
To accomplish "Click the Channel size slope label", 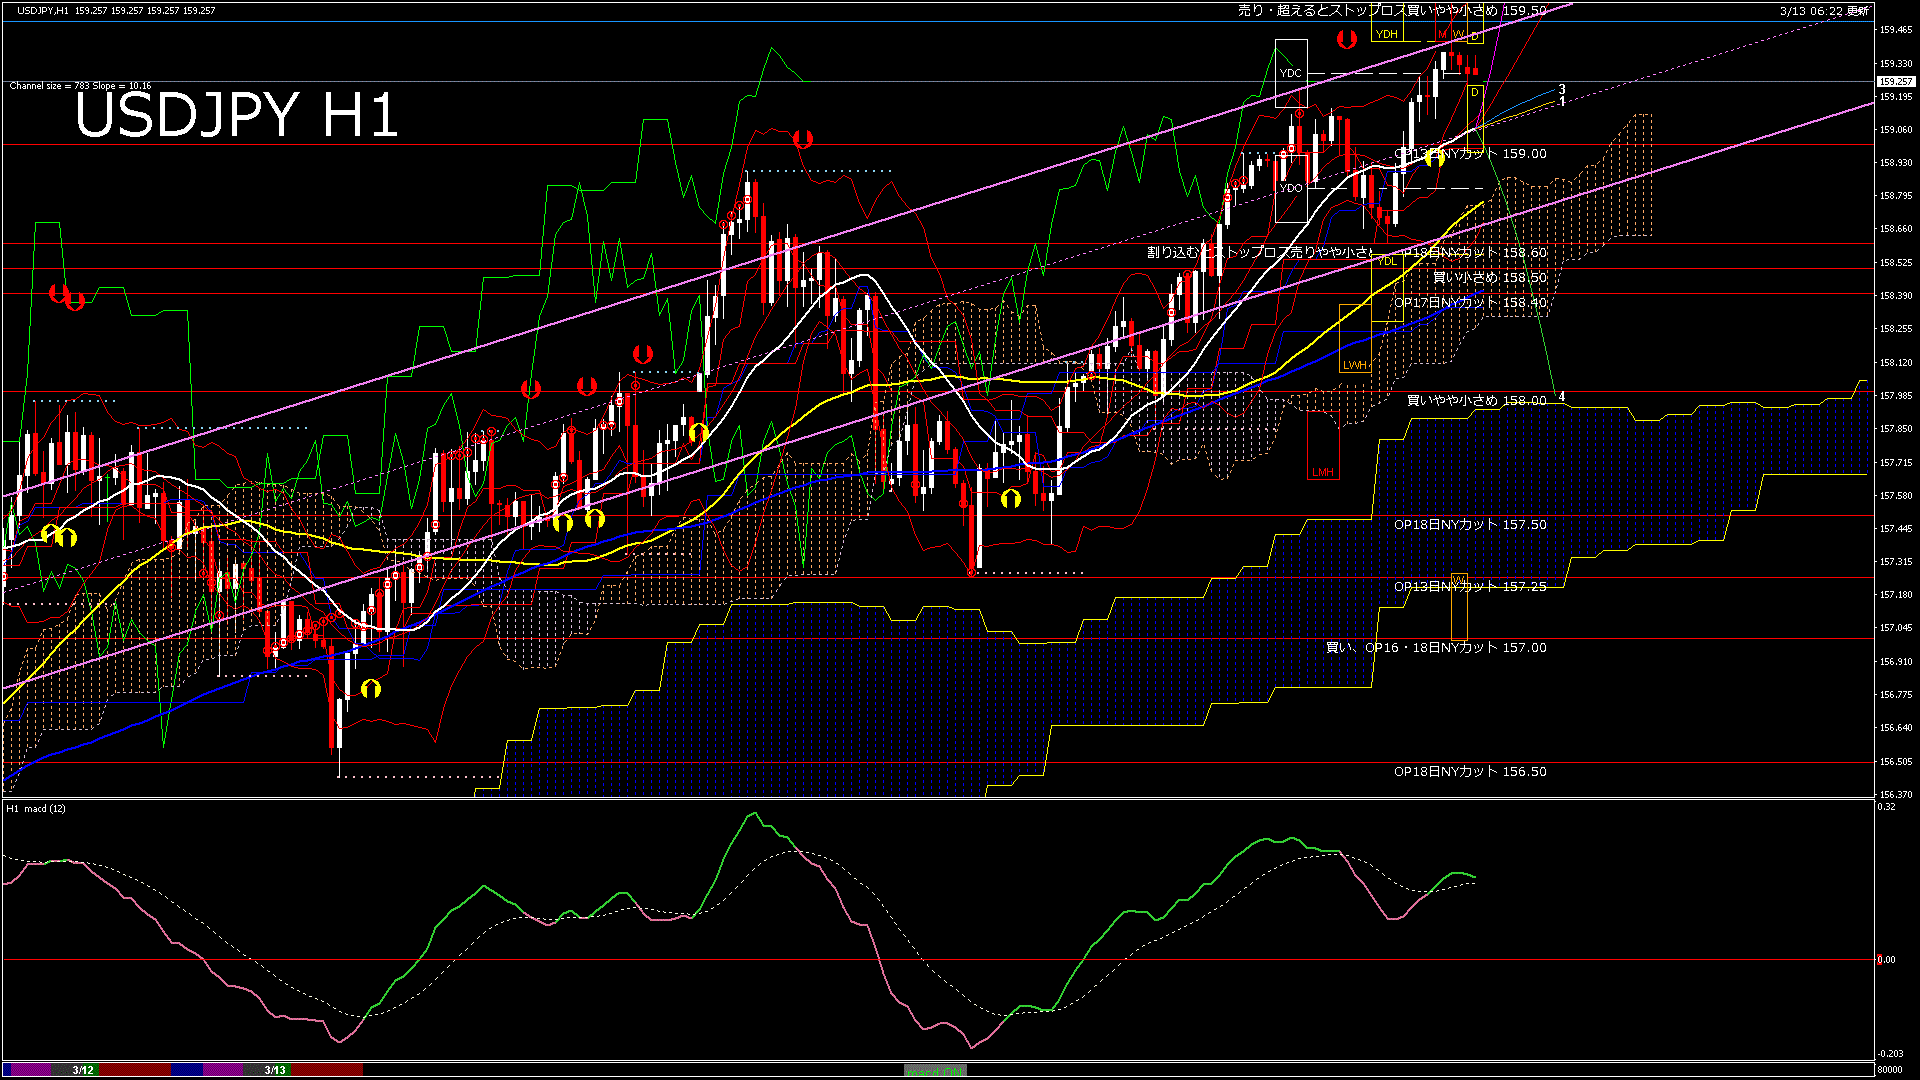I will point(80,86).
